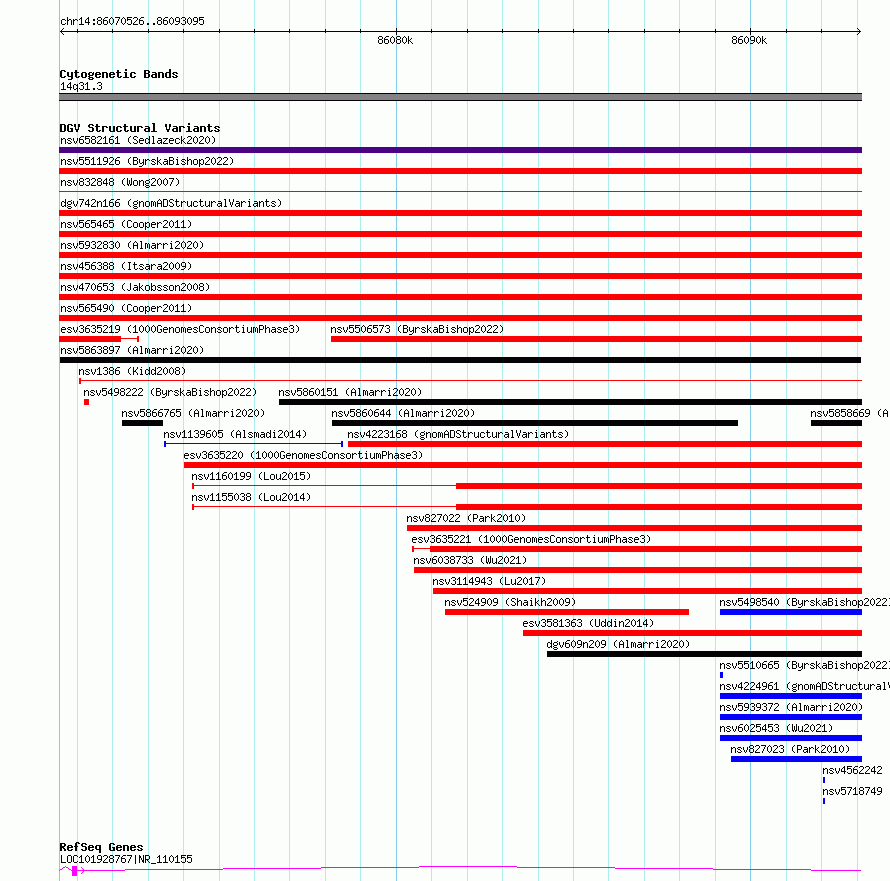
Task: Select nsv6025453 (Wu2021) label
Action: click(776, 728)
